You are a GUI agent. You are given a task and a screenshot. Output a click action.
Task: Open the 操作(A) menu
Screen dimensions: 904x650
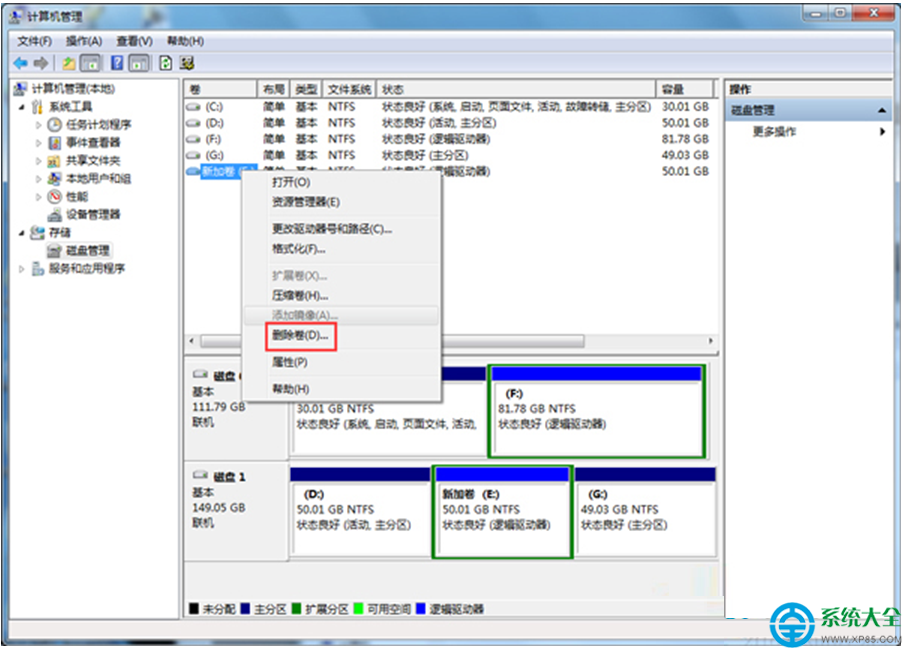click(84, 41)
